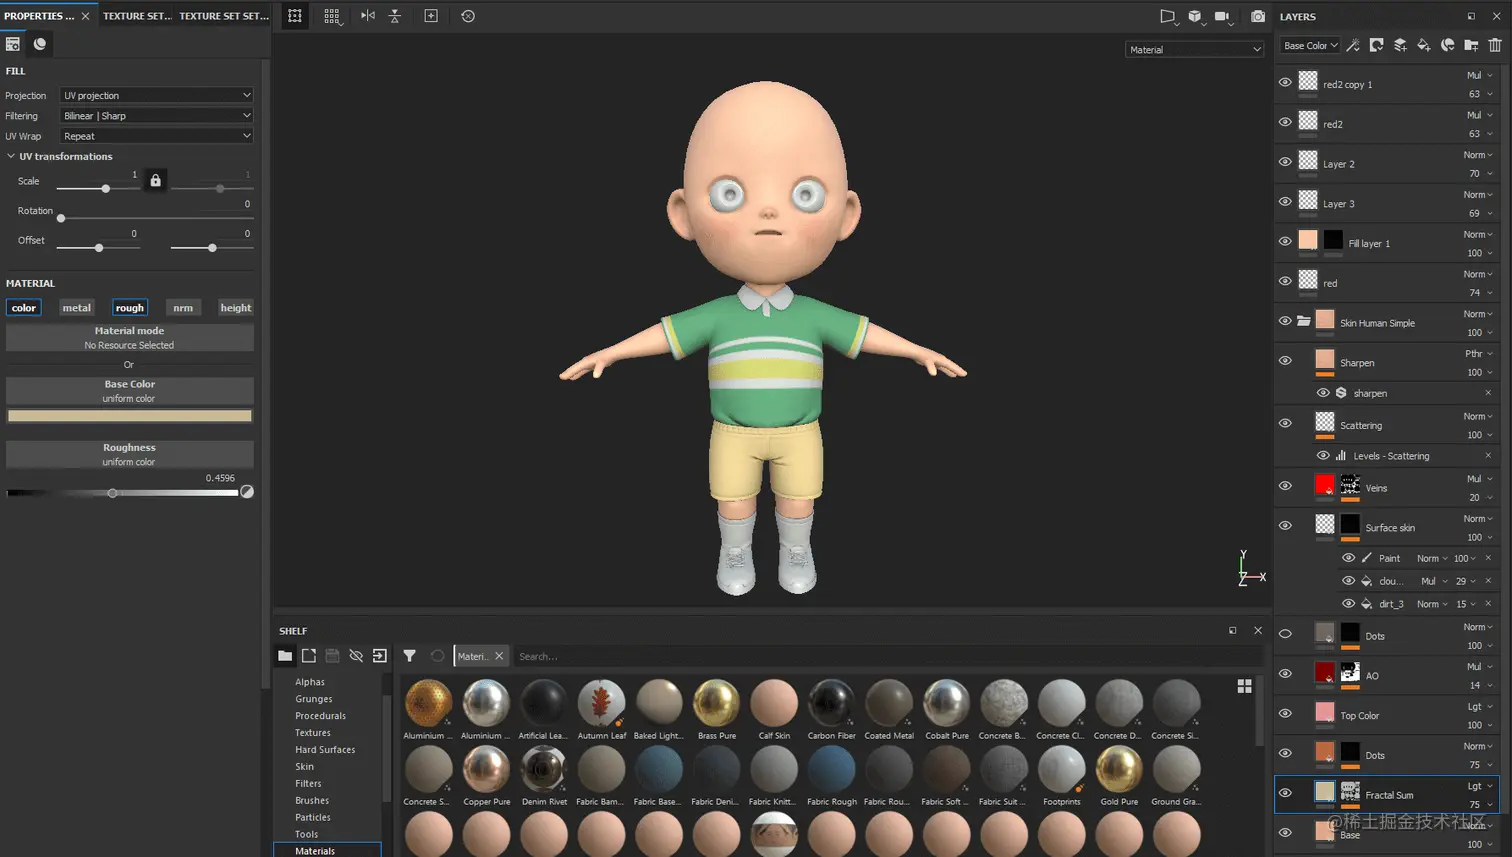1512x857 pixels.
Task: Click the add effect magic wand icon
Action: 1353,45
